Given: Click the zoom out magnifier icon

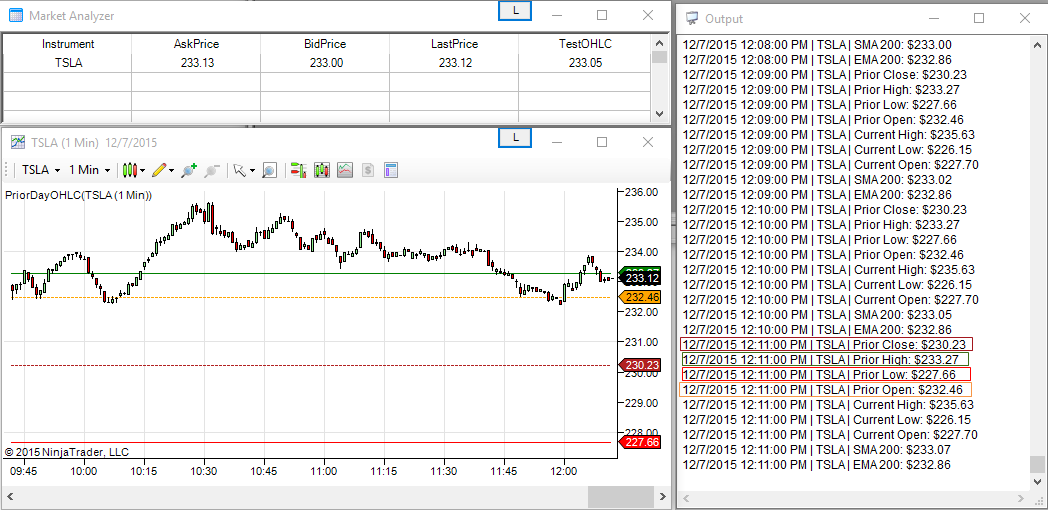Looking at the screenshot, I should click(212, 170).
